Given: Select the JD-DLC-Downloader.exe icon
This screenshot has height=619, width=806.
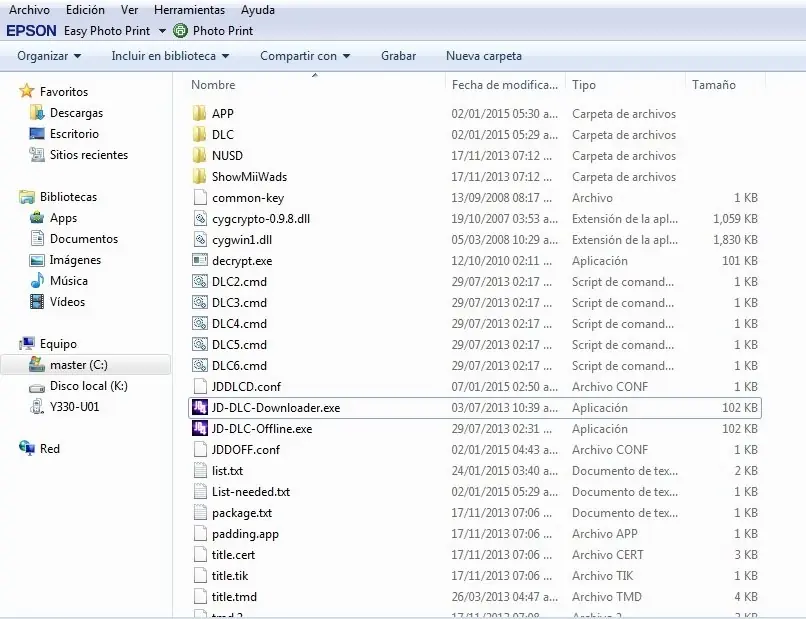Looking at the screenshot, I should point(199,408).
